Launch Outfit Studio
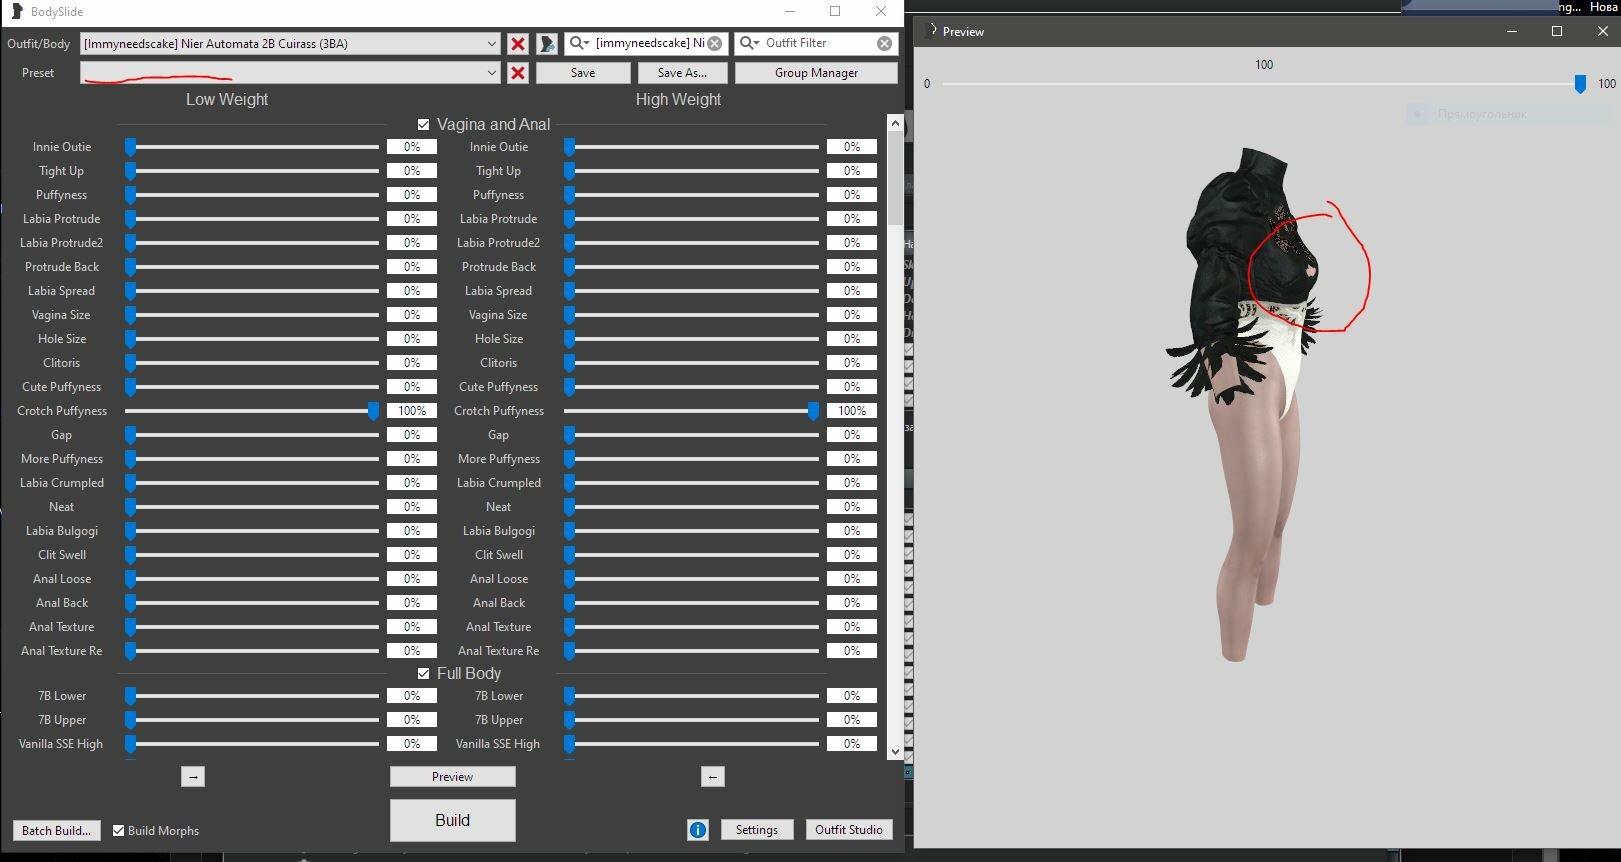The width and height of the screenshot is (1621, 862). click(848, 830)
